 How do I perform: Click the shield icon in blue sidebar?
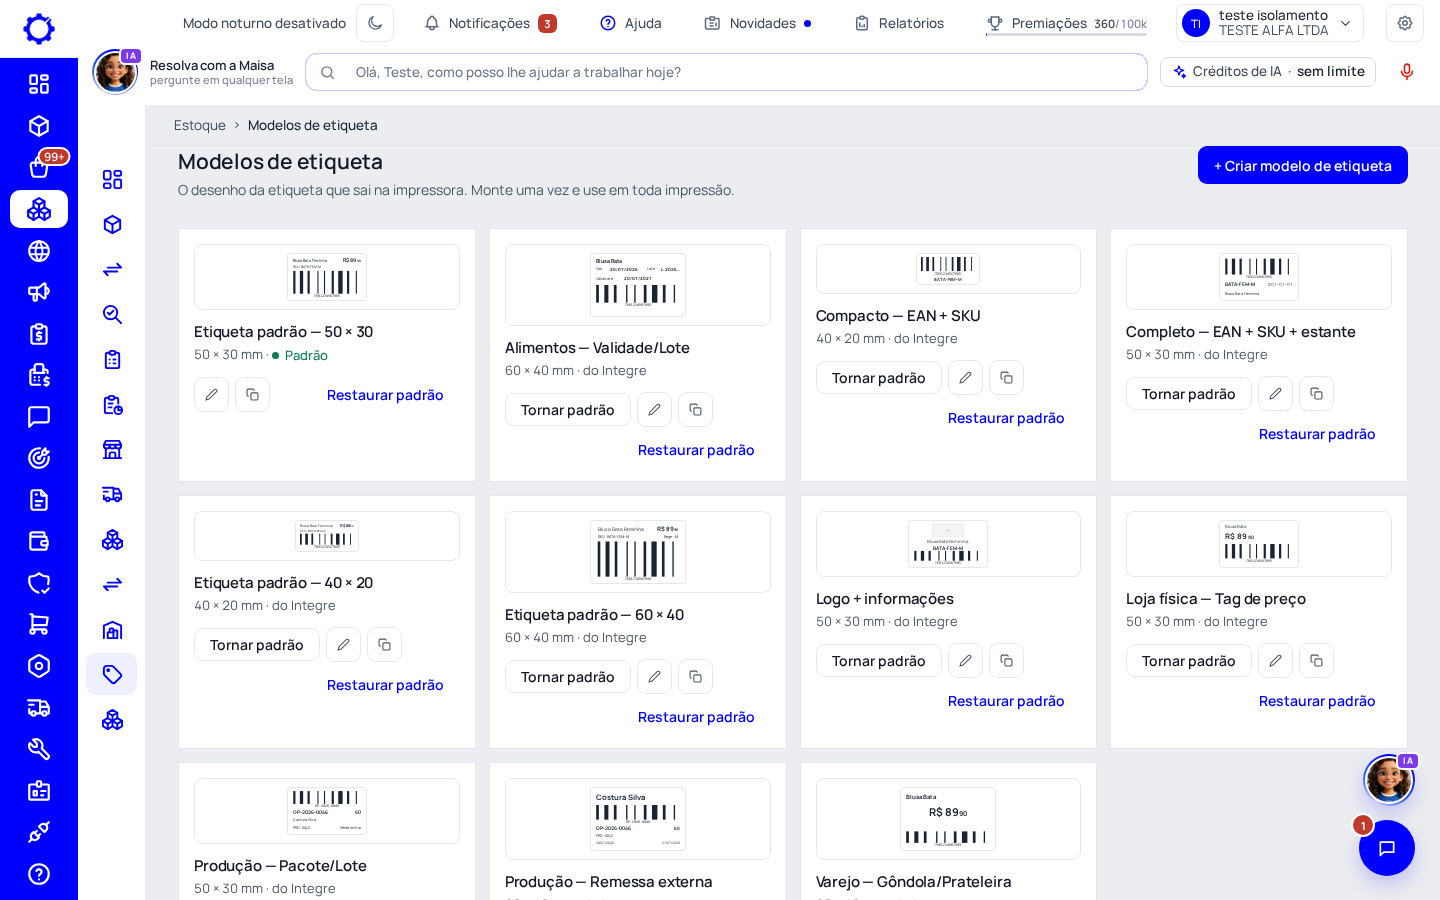[x=39, y=583]
